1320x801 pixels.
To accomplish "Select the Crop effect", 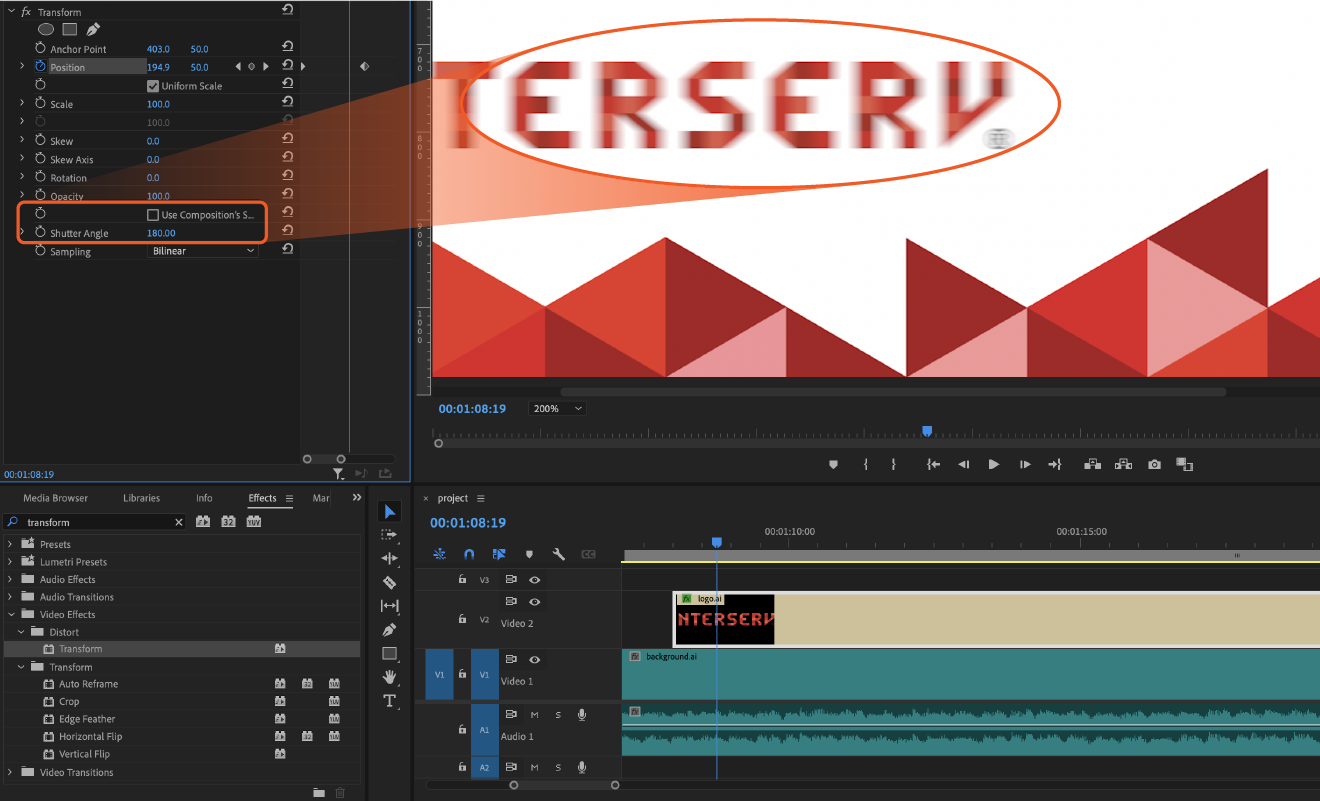I will (x=69, y=702).
